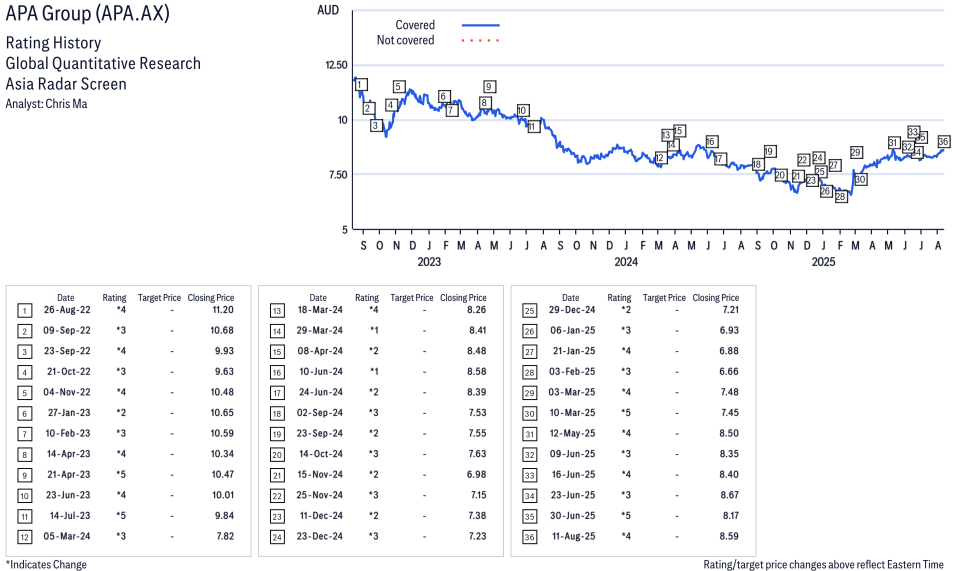Click the Not covered legend label

406,40
